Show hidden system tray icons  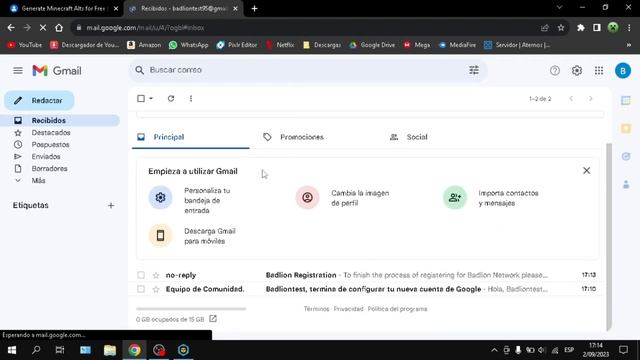click(494, 350)
